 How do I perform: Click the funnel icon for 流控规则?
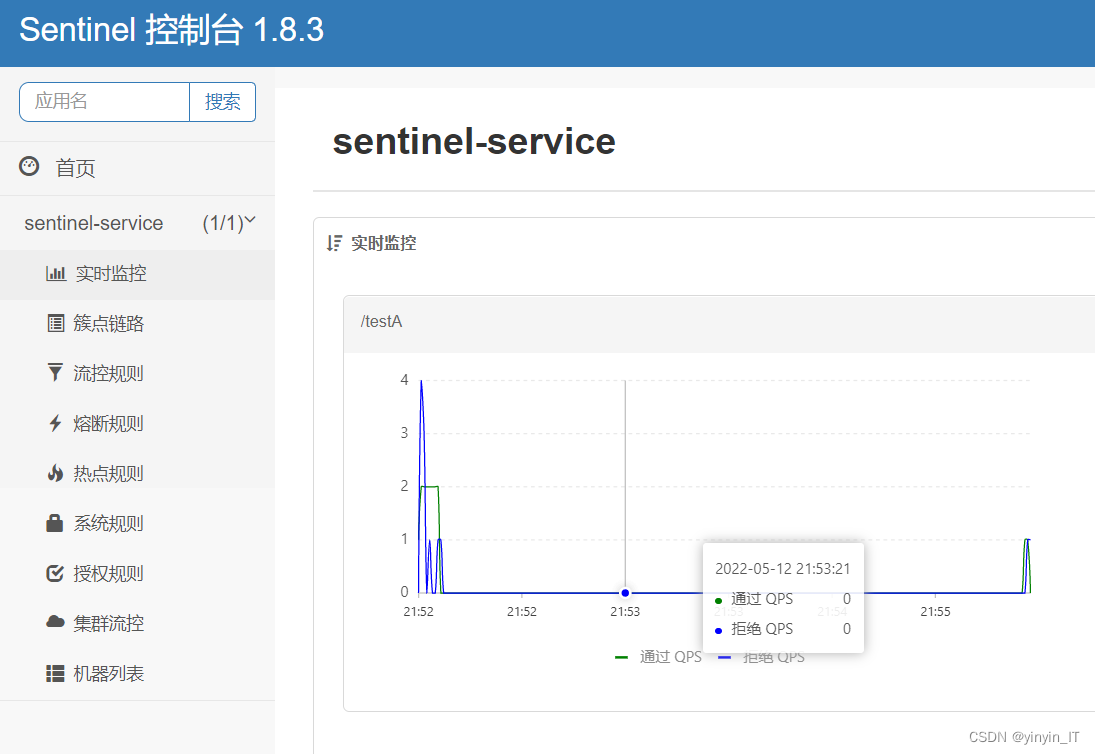point(55,373)
